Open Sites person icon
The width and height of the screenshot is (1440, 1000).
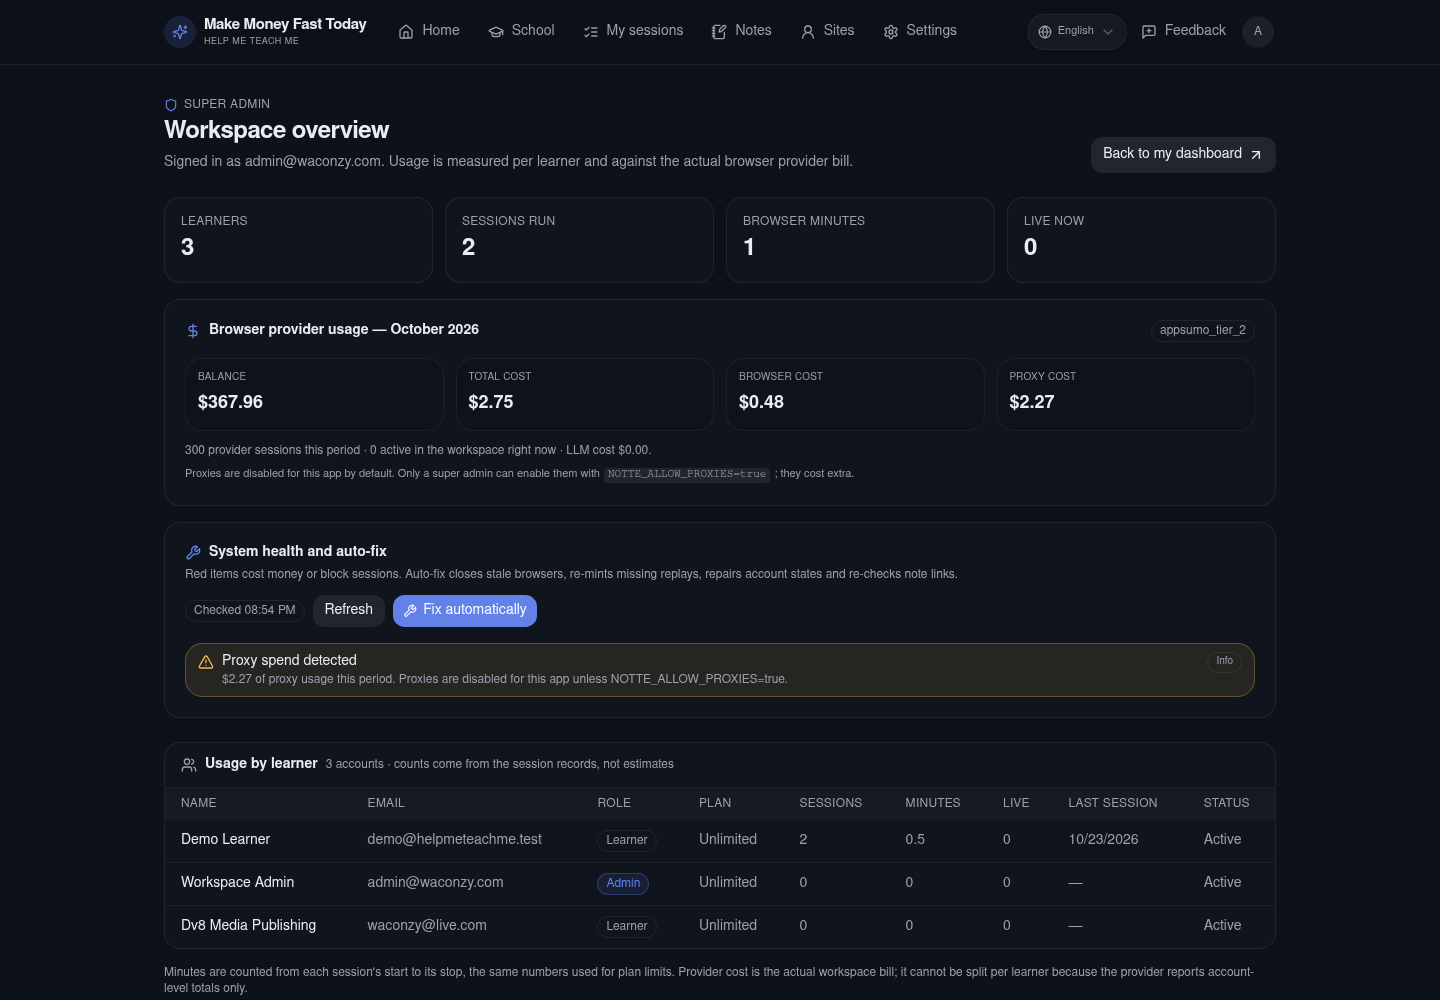(808, 32)
